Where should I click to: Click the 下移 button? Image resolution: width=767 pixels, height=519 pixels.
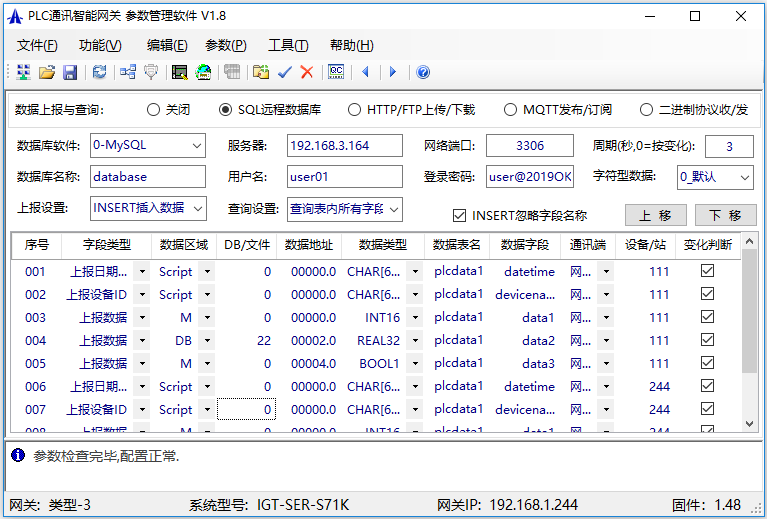[725, 215]
